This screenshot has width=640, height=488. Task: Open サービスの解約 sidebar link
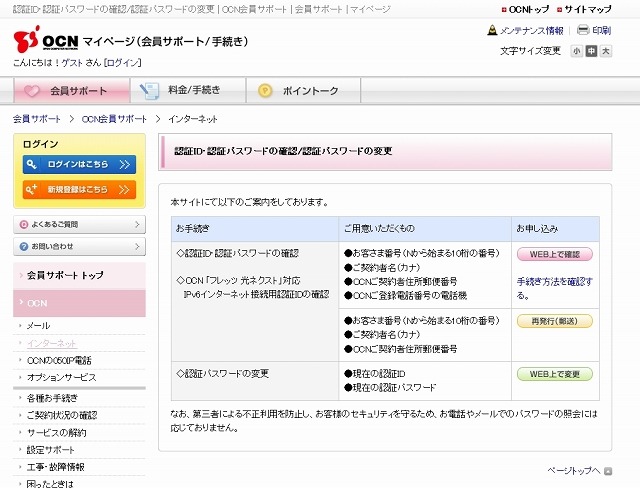pyautogui.click(x=57, y=433)
